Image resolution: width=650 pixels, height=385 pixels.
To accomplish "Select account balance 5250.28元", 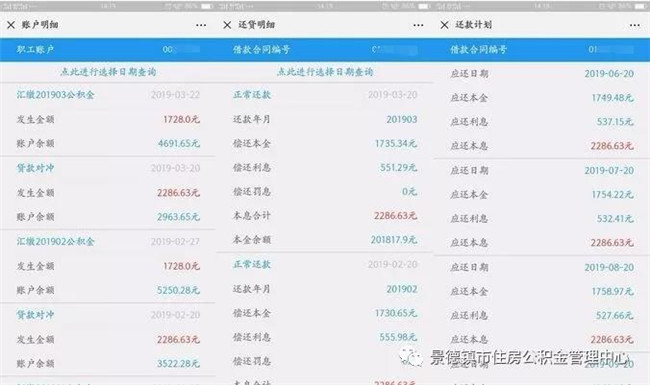I will tap(179, 290).
